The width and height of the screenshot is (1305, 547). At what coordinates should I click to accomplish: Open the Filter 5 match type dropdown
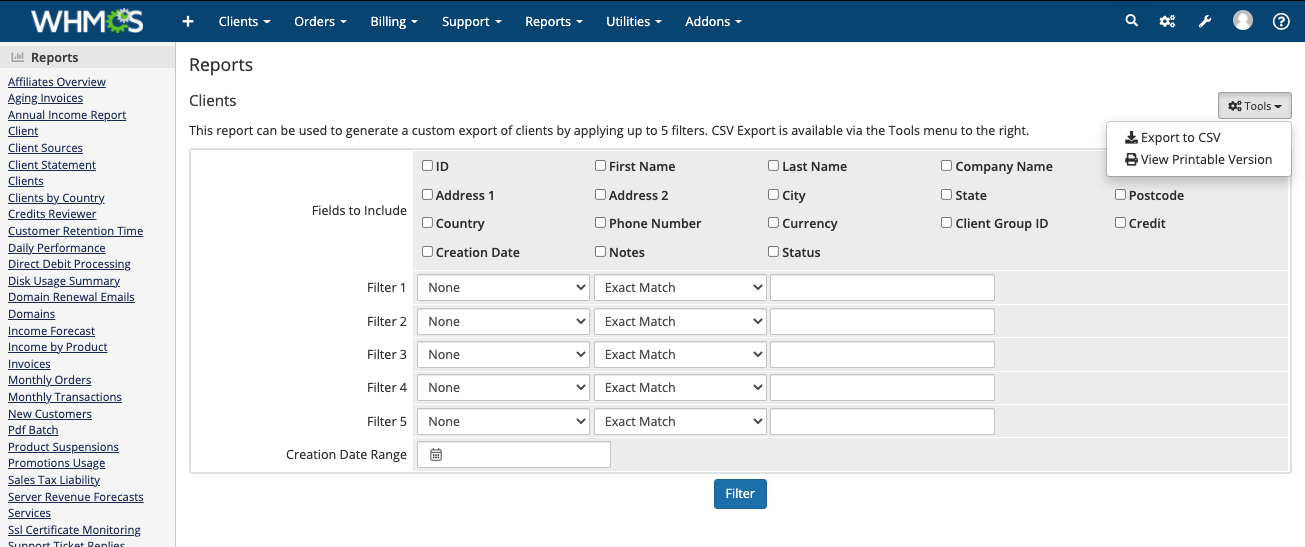[680, 421]
